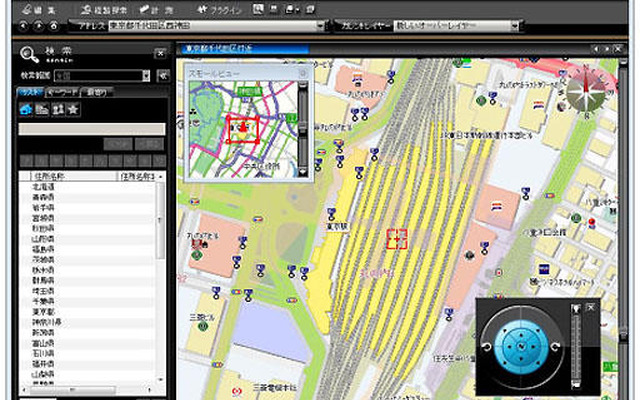The image size is (640, 400).
Task: Click the small view zoom slider
Action: (x=302, y=129)
